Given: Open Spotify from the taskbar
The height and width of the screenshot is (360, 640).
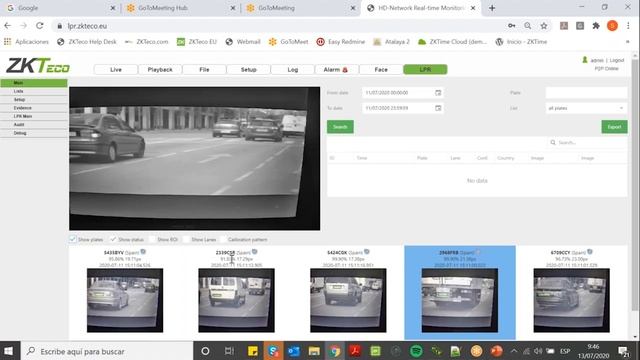Looking at the screenshot, I should click(x=416, y=351).
